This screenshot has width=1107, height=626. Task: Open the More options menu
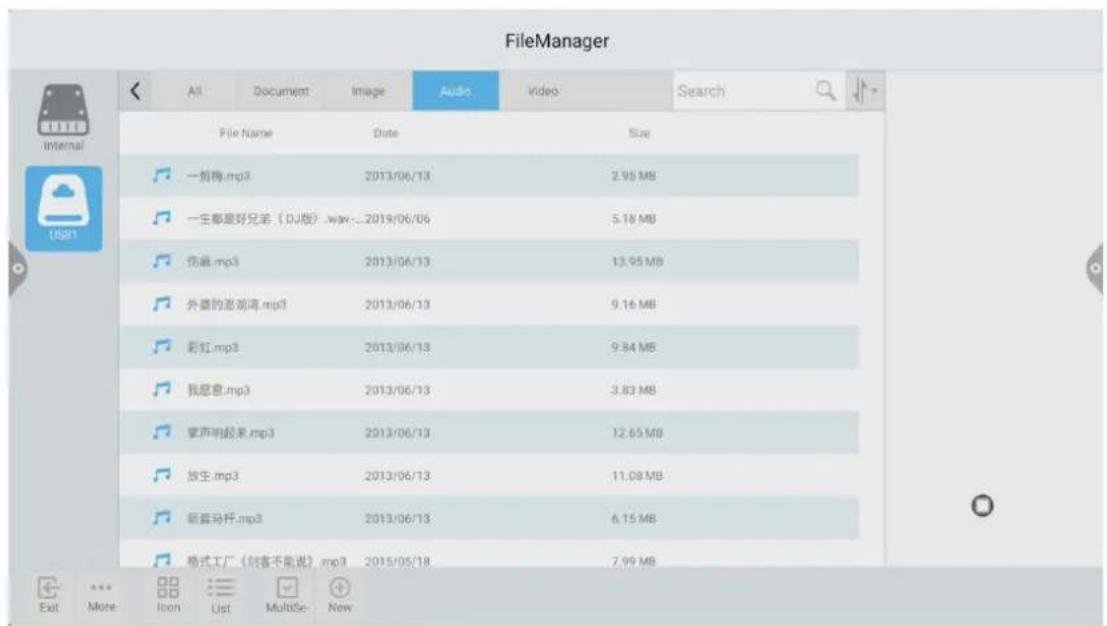point(102,596)
